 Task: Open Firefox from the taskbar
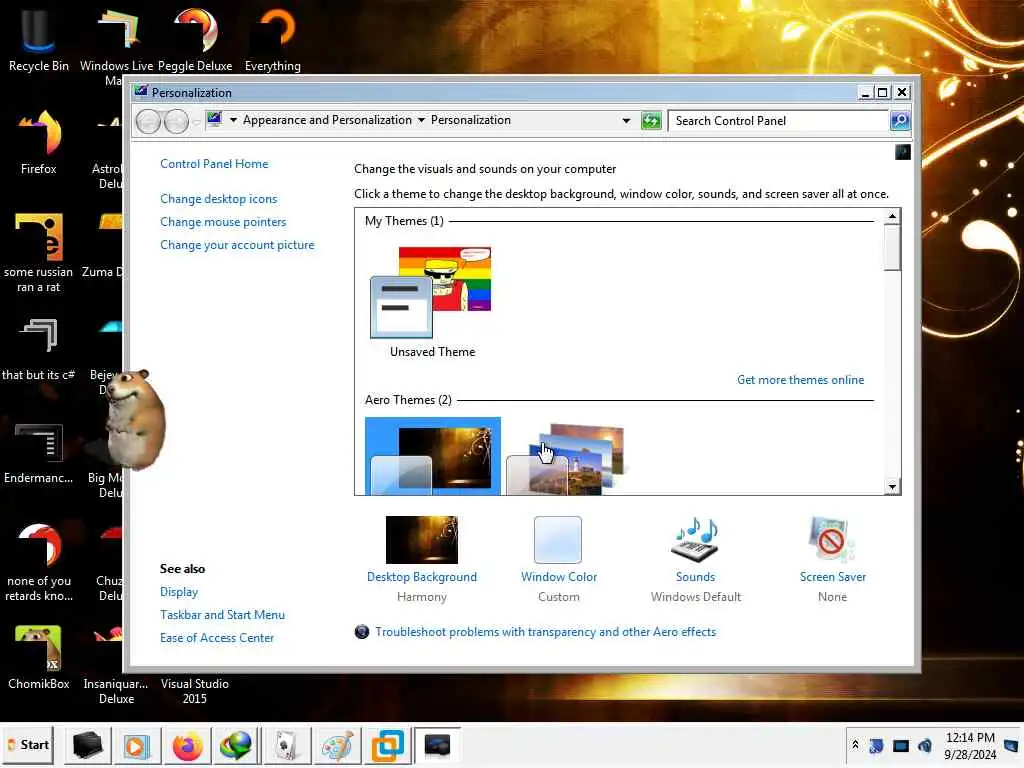point(187,745)
